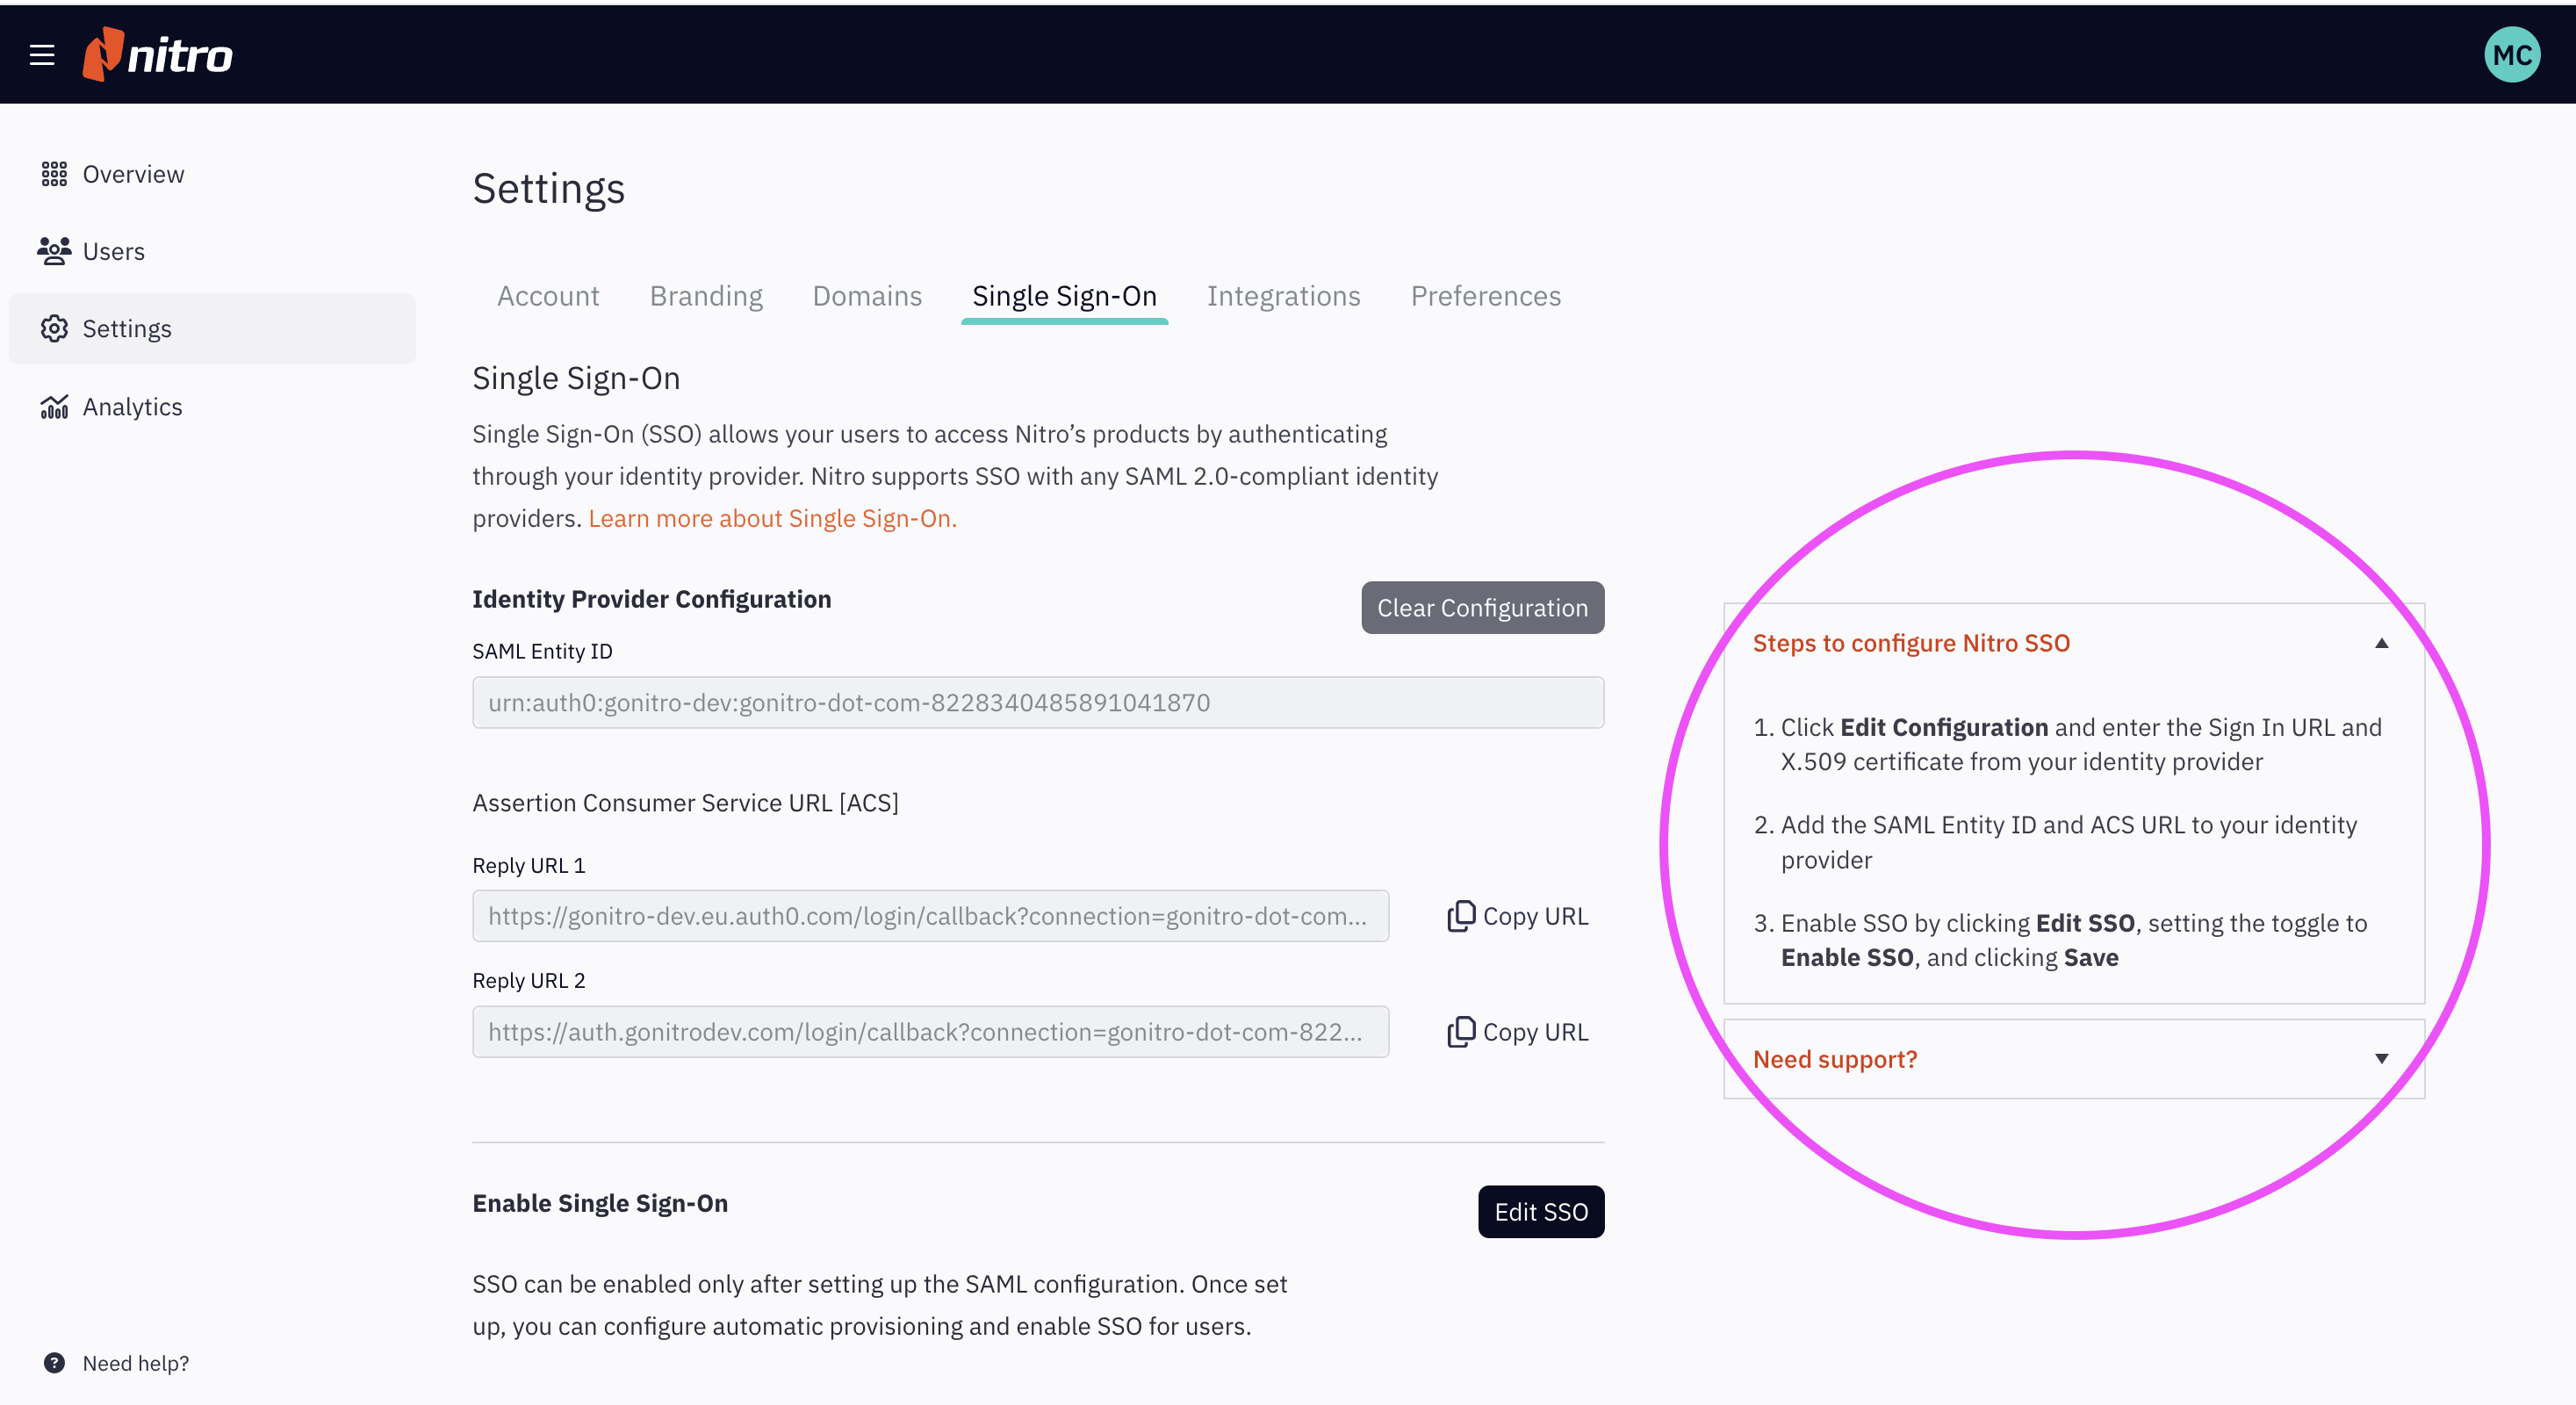Image resolution: width=2576 pixels, height=1405 pixels.
Task: Click the Settings gear icon
Action: pyautogui.click(x=54, y=329)
